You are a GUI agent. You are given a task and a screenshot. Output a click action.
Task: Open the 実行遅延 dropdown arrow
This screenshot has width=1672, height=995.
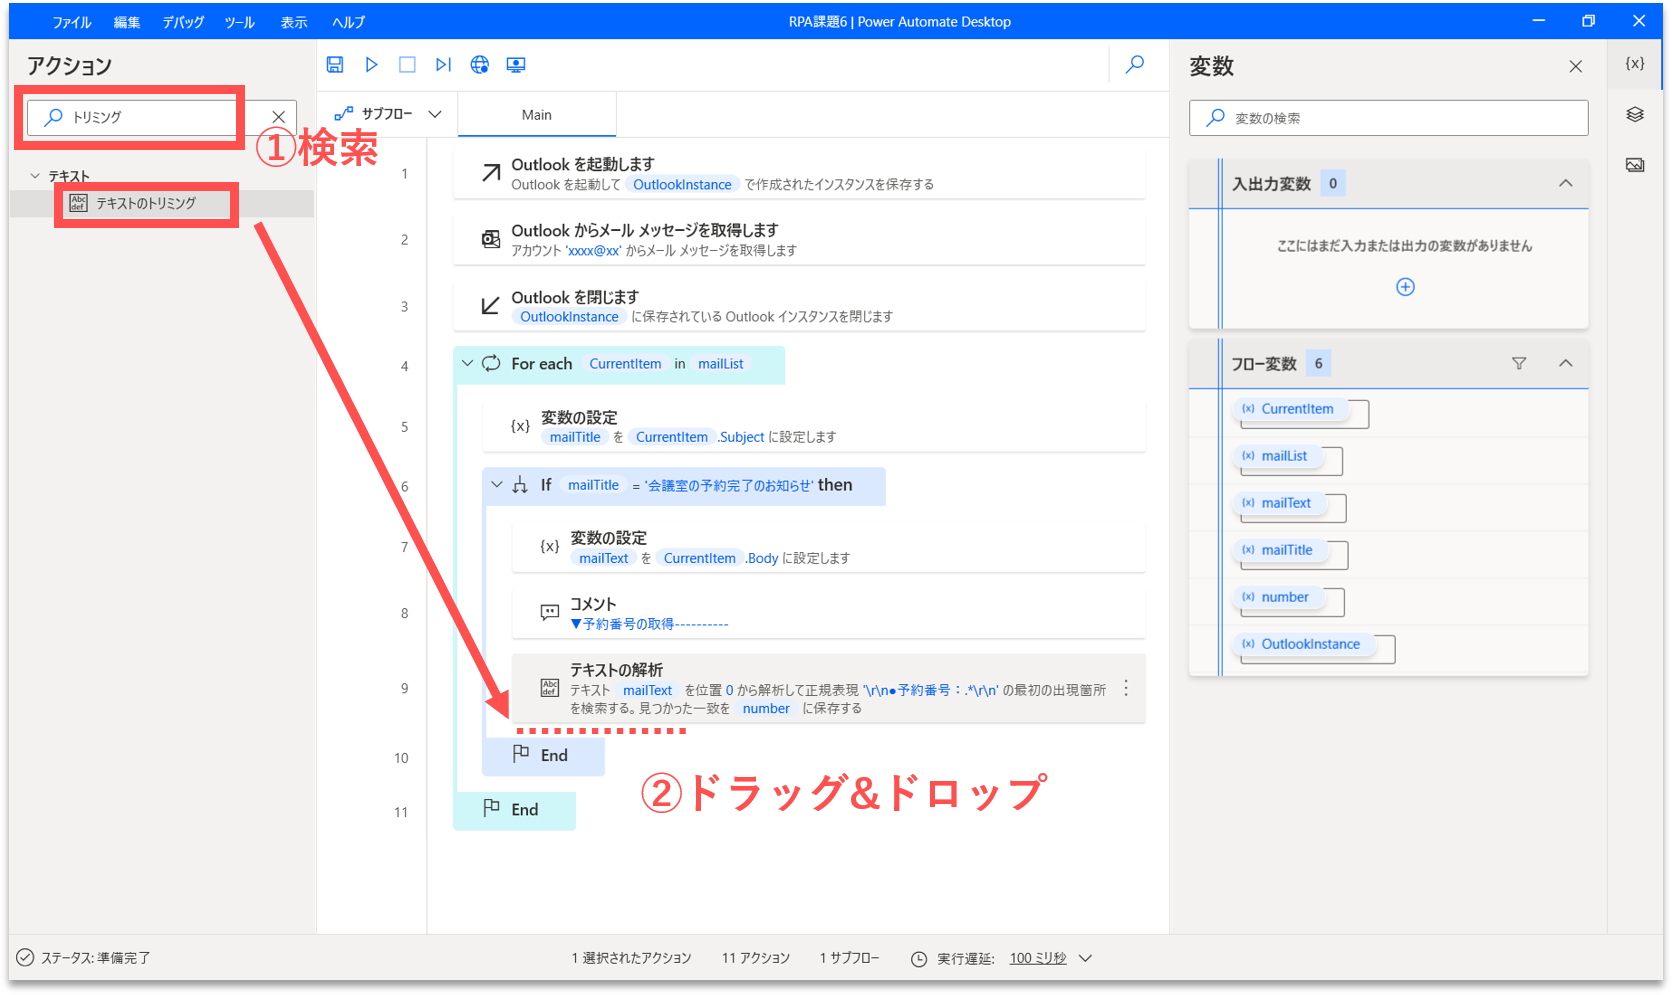coord(1086,958)
